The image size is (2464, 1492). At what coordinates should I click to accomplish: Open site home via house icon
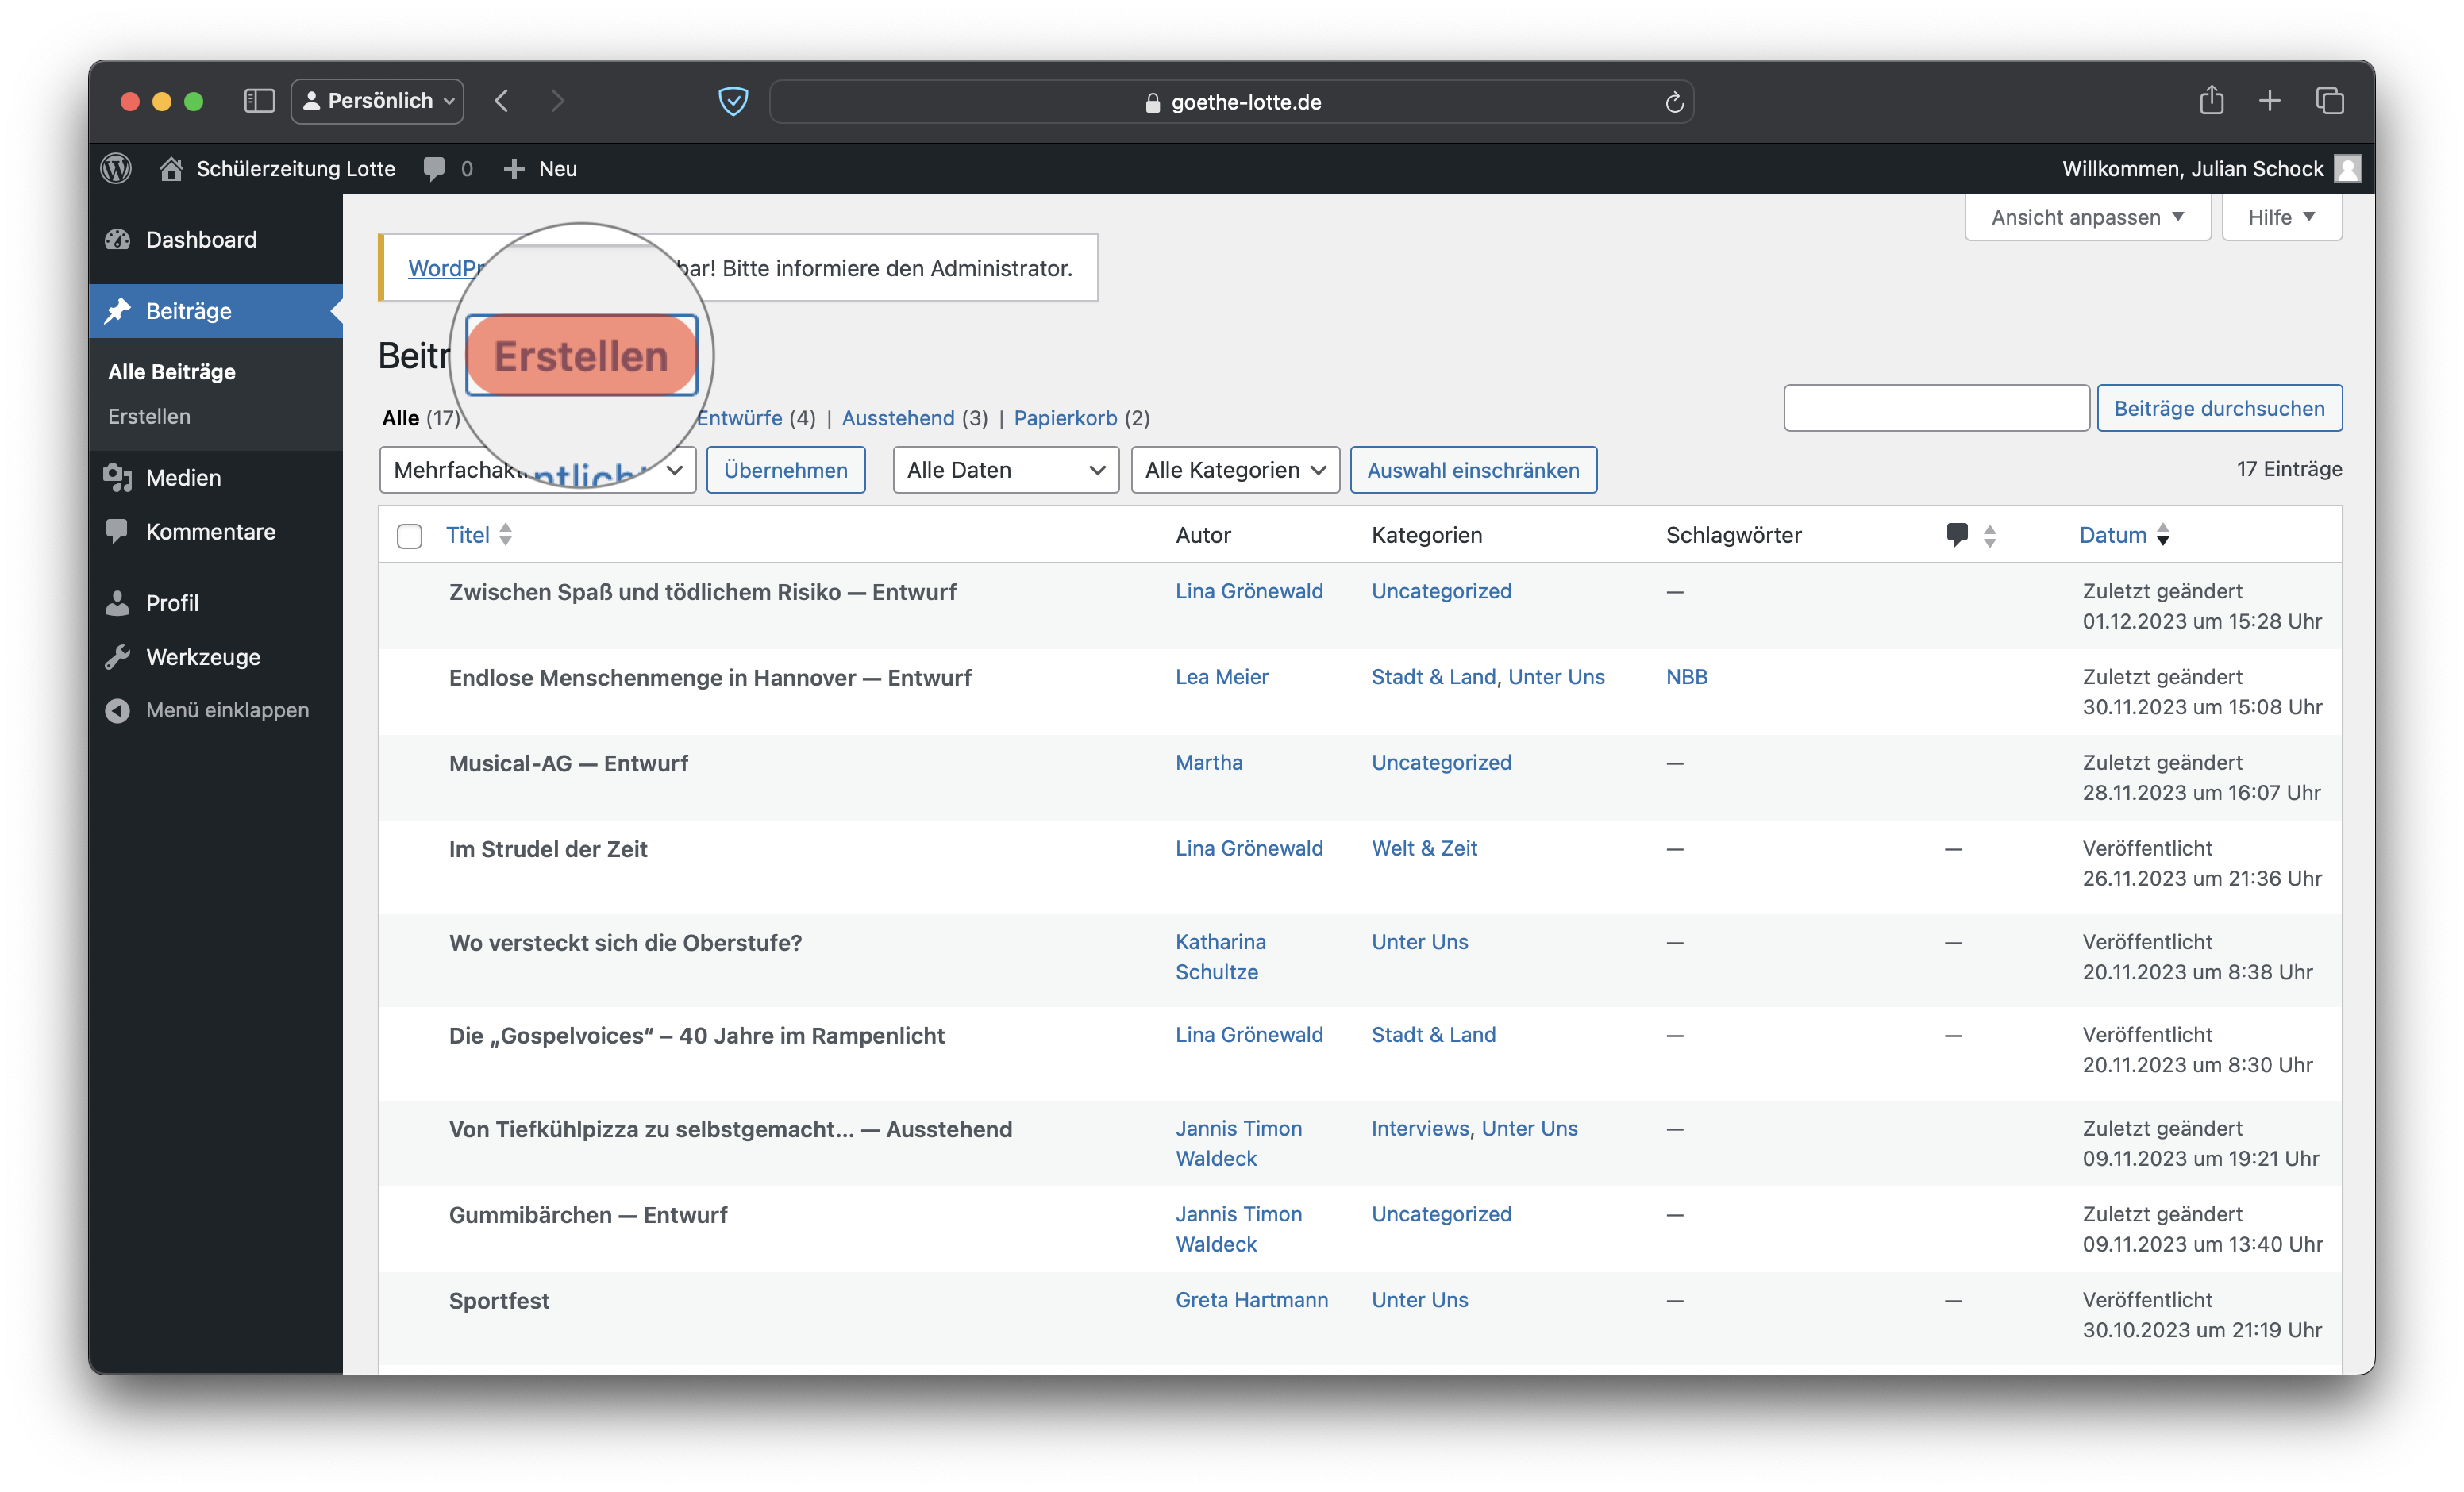click(171, 168)
